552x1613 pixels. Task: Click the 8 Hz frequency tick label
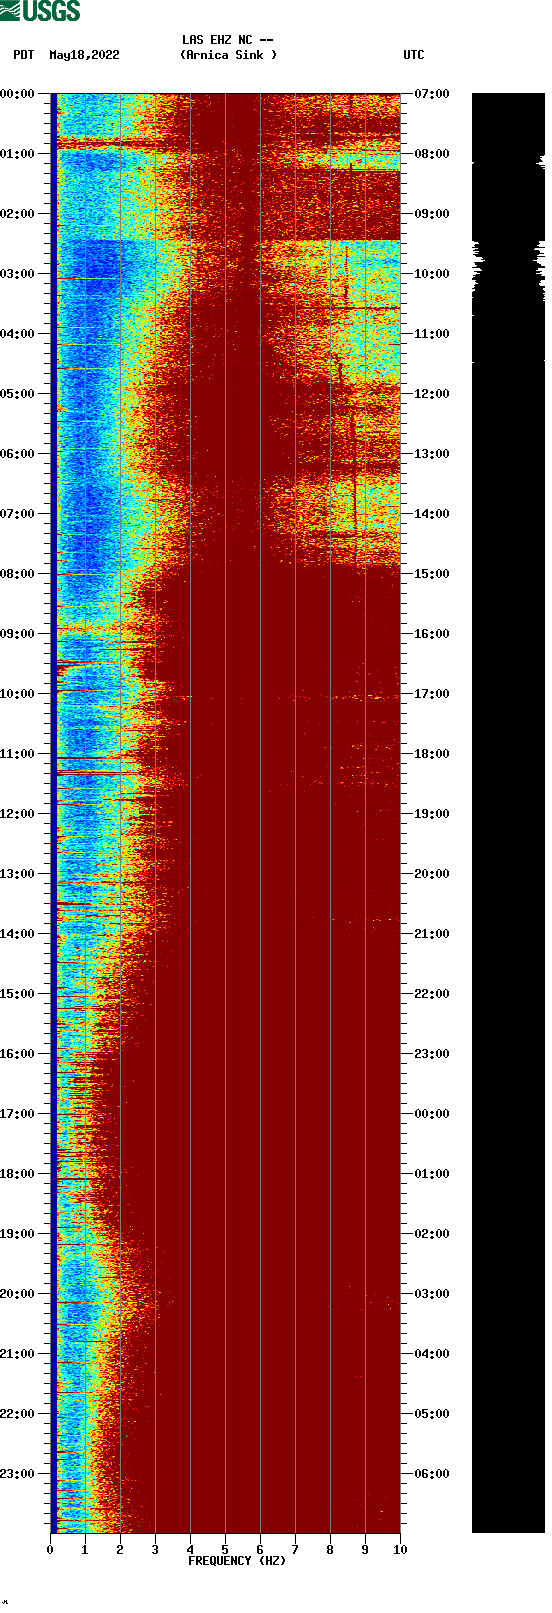330,1550
